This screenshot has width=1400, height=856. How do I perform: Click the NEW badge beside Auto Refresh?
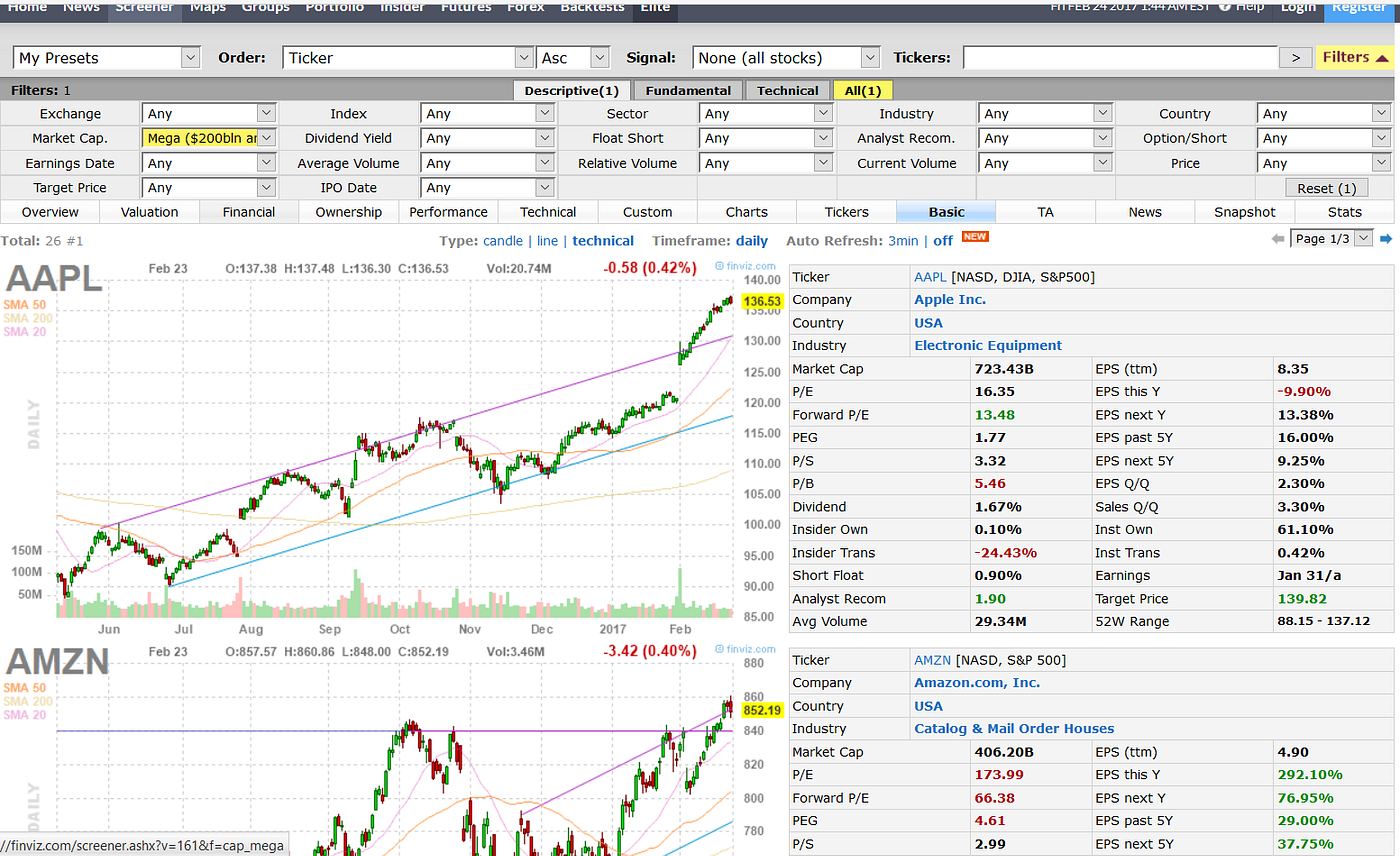point(975,237)
